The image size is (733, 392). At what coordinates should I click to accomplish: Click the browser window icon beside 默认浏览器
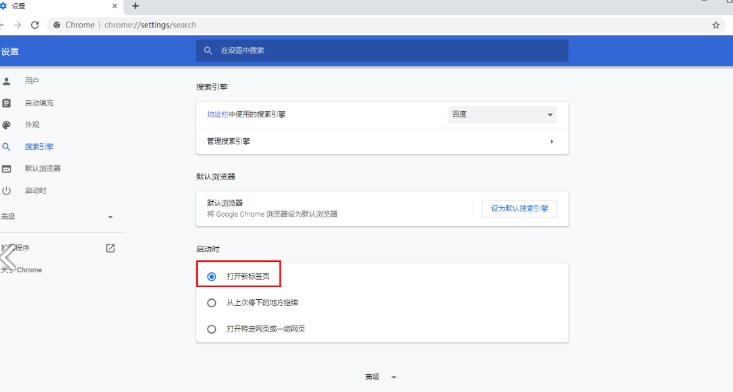point(7,169)
